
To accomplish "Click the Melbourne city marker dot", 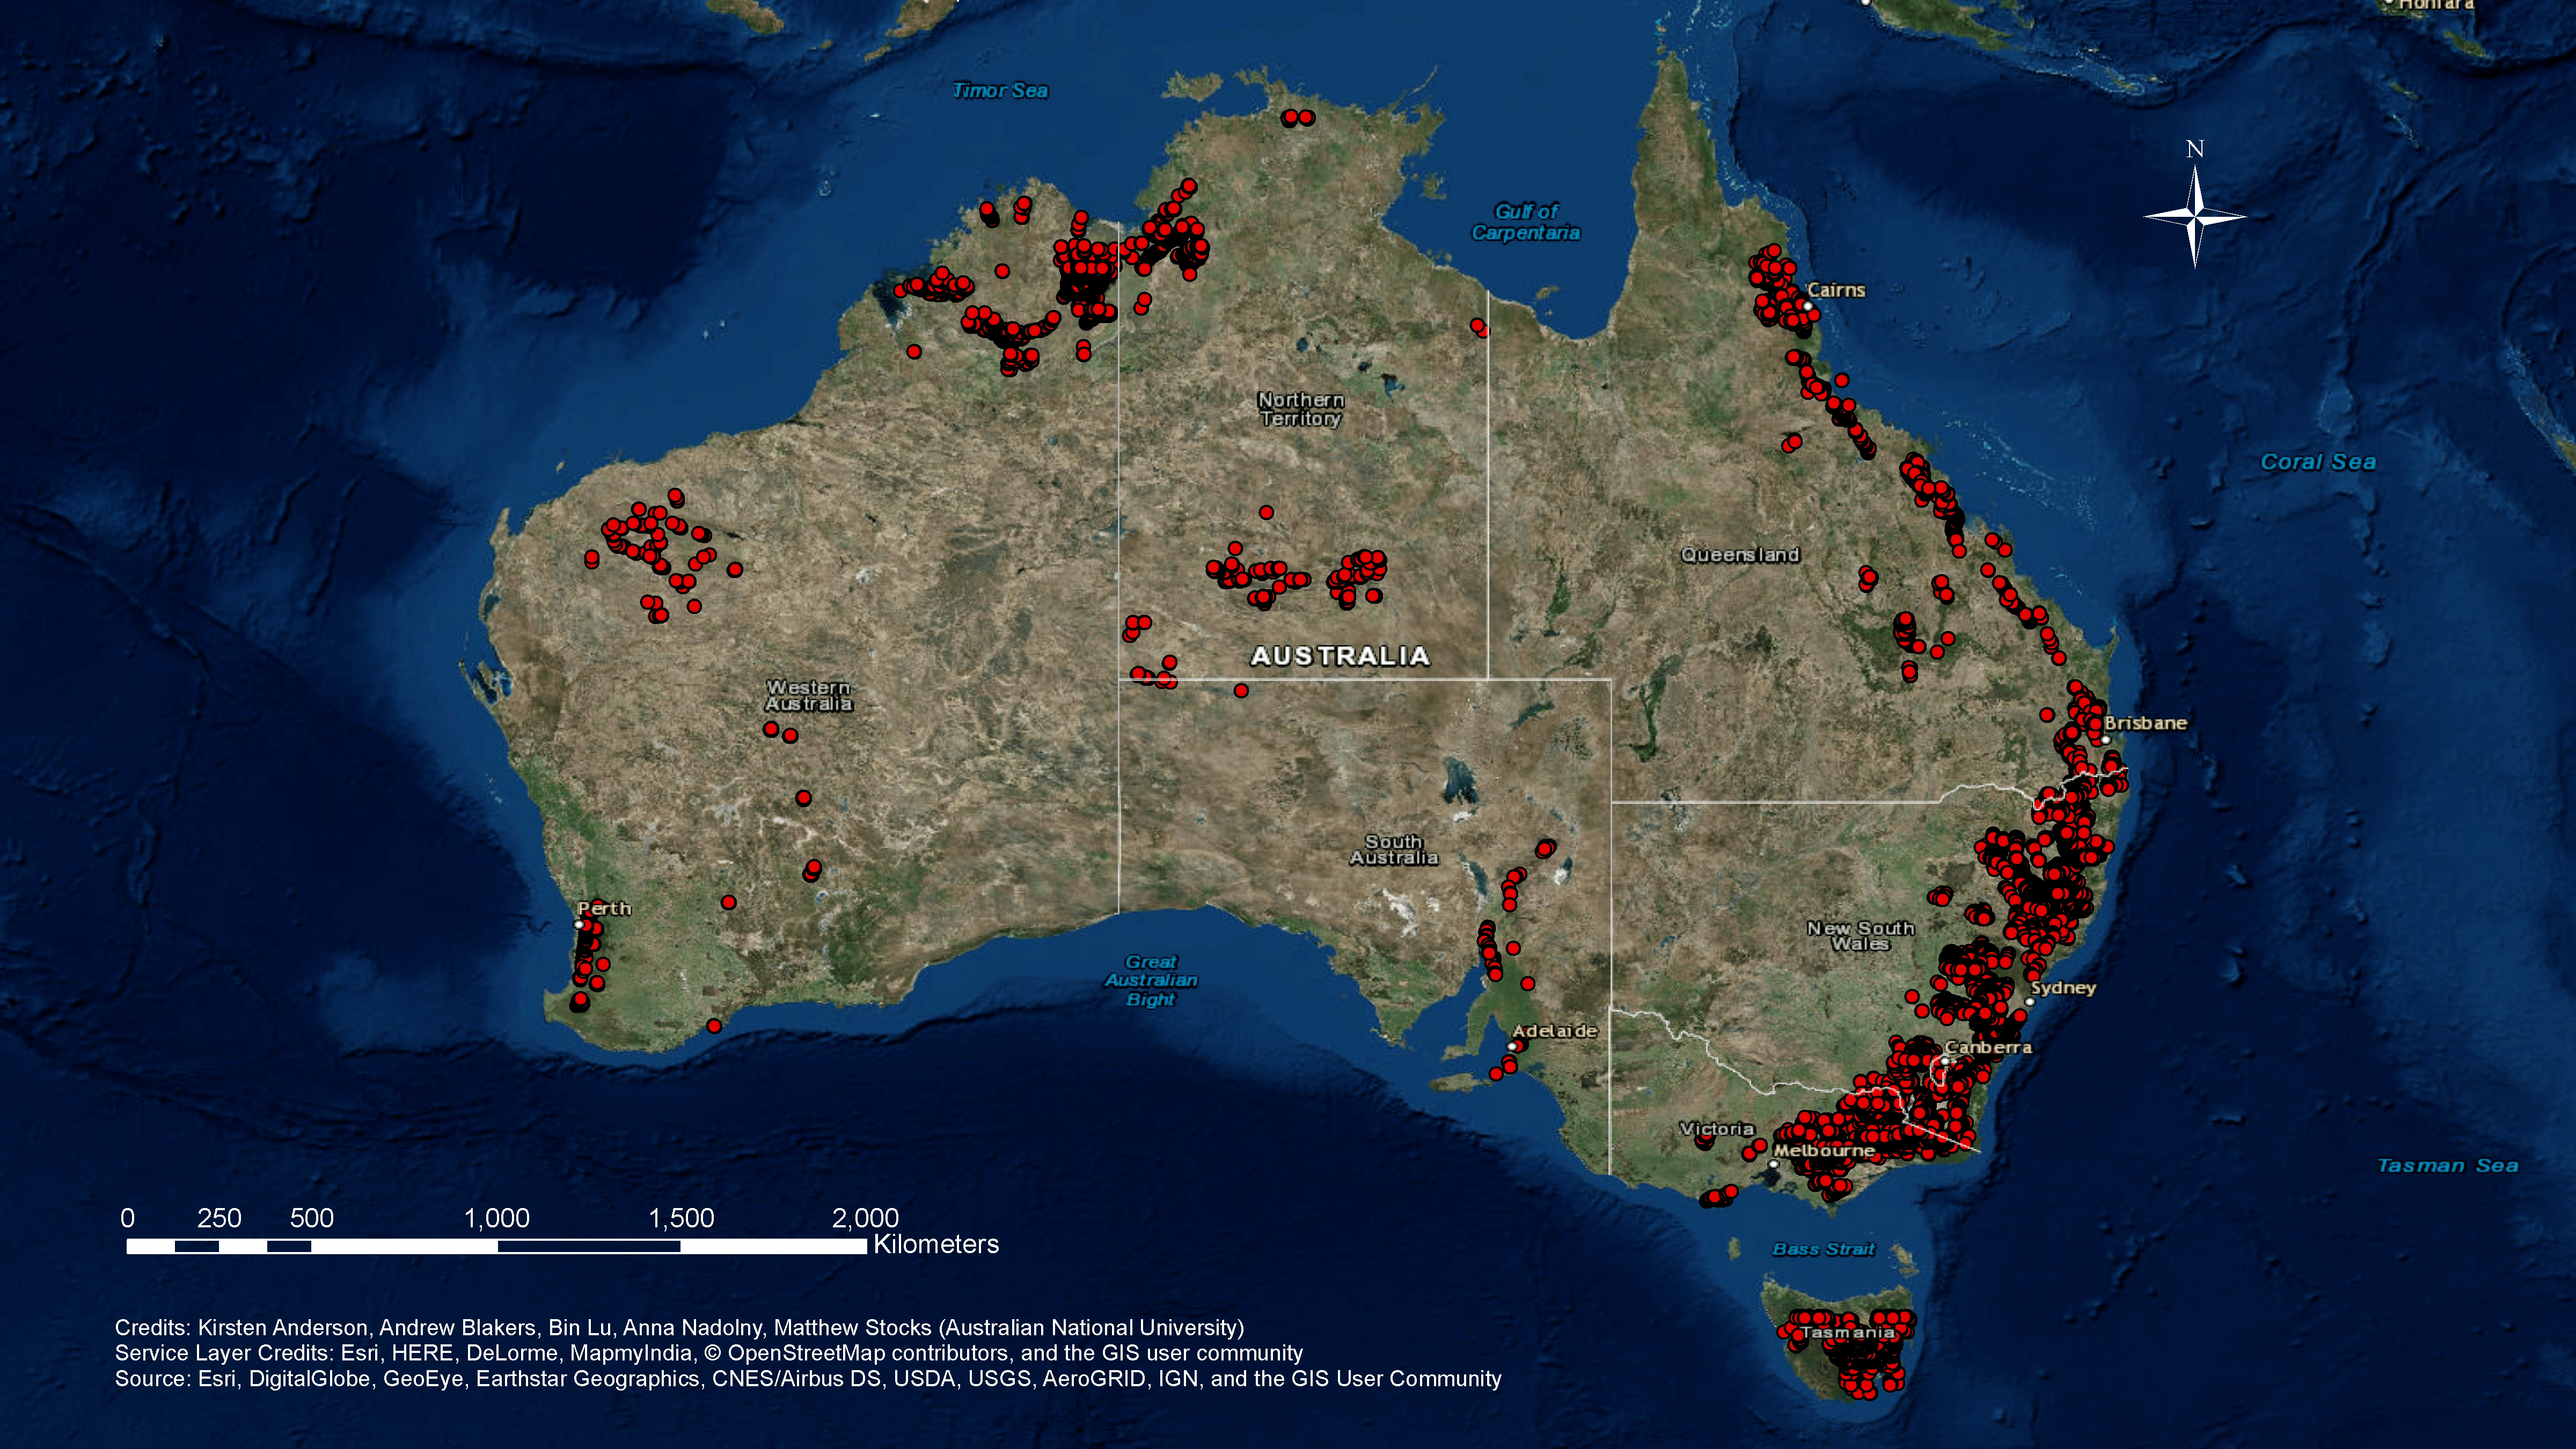I will 1774,1164.
